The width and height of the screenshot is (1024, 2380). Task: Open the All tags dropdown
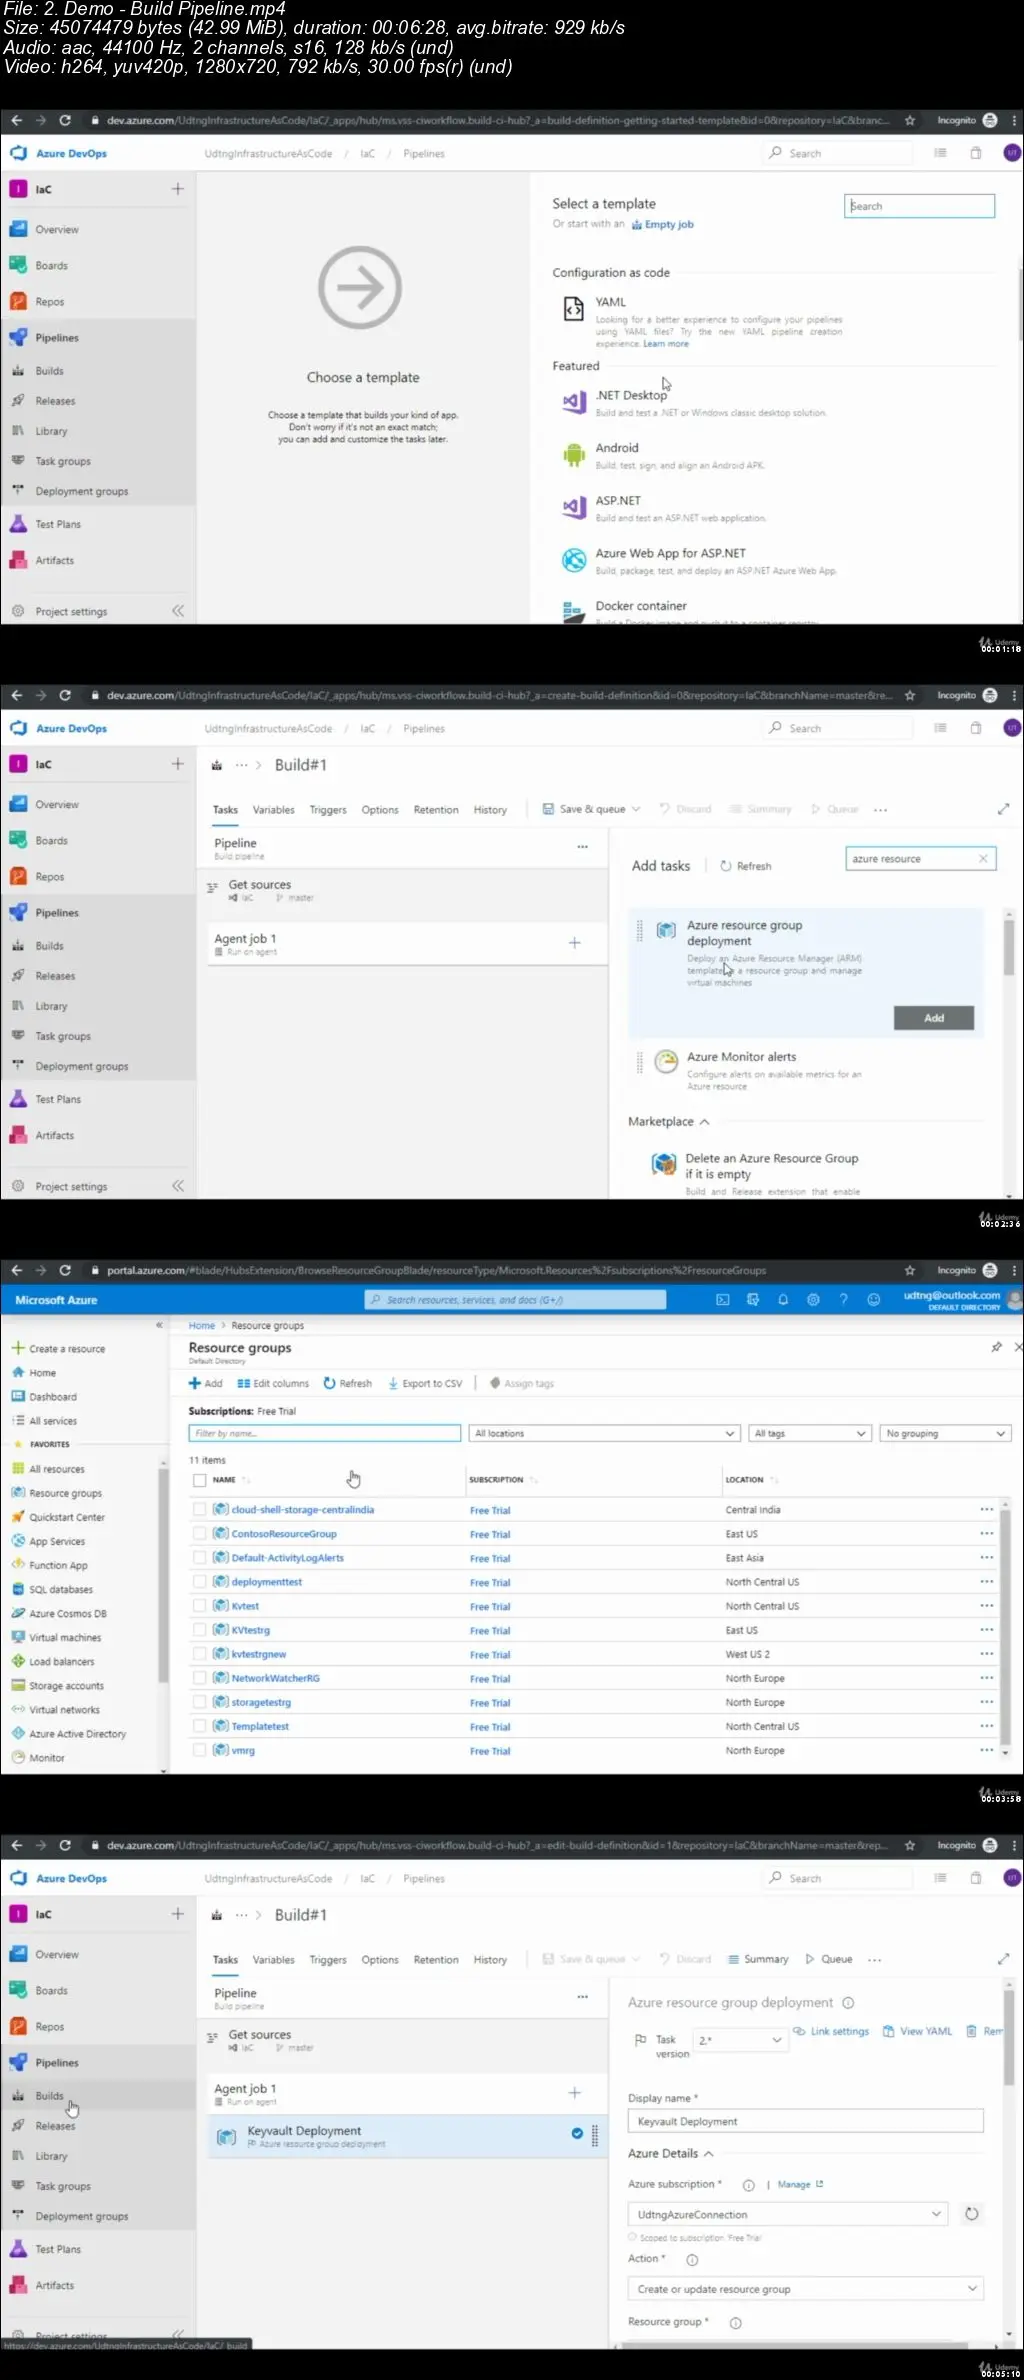pyautogui.click(x=809, y=1433)
